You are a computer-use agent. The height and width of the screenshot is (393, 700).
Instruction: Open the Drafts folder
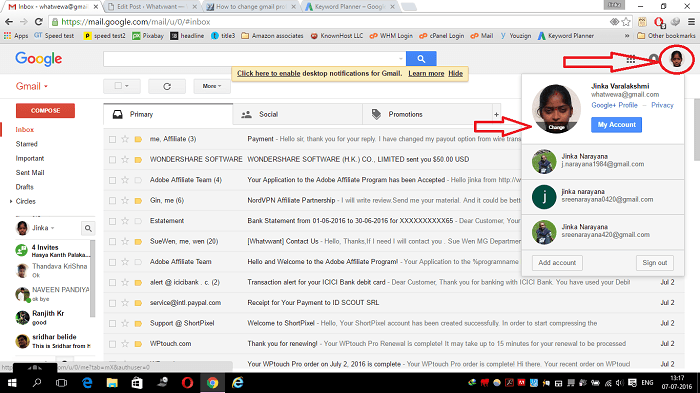(x=25, y=187)
